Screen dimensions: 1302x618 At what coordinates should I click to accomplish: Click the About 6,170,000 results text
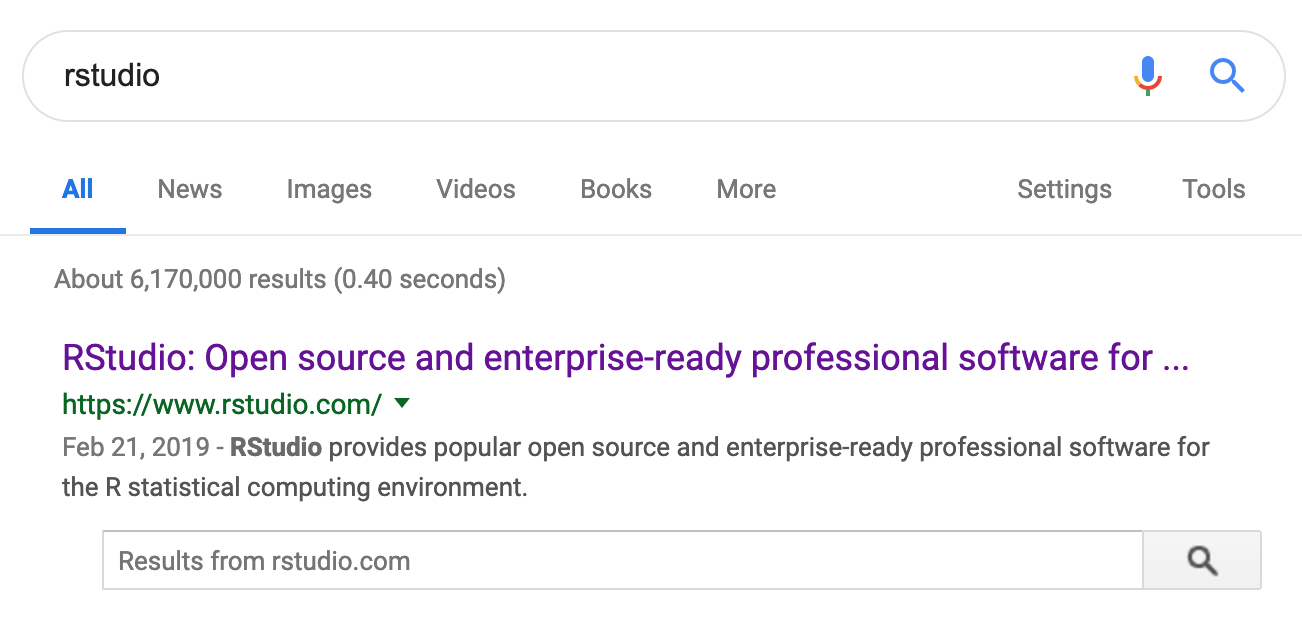click(280, 279)
